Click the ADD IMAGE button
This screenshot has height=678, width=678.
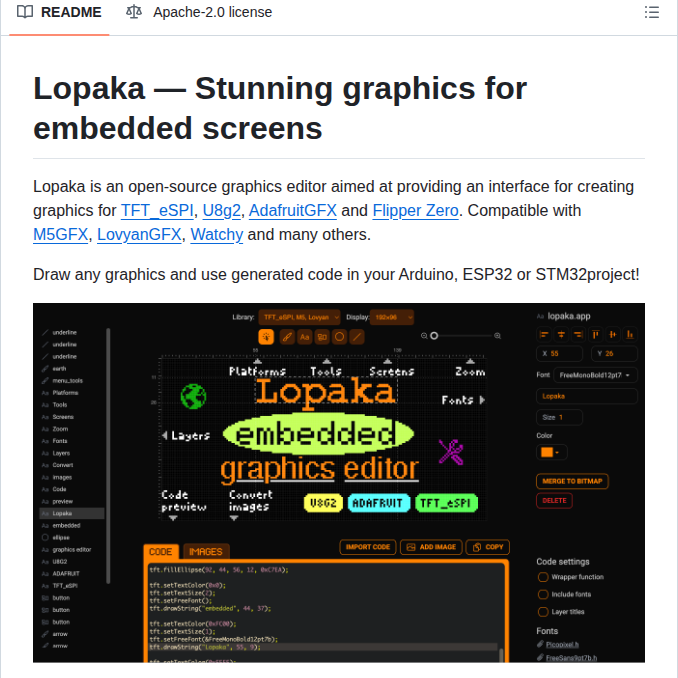(432, 547)
